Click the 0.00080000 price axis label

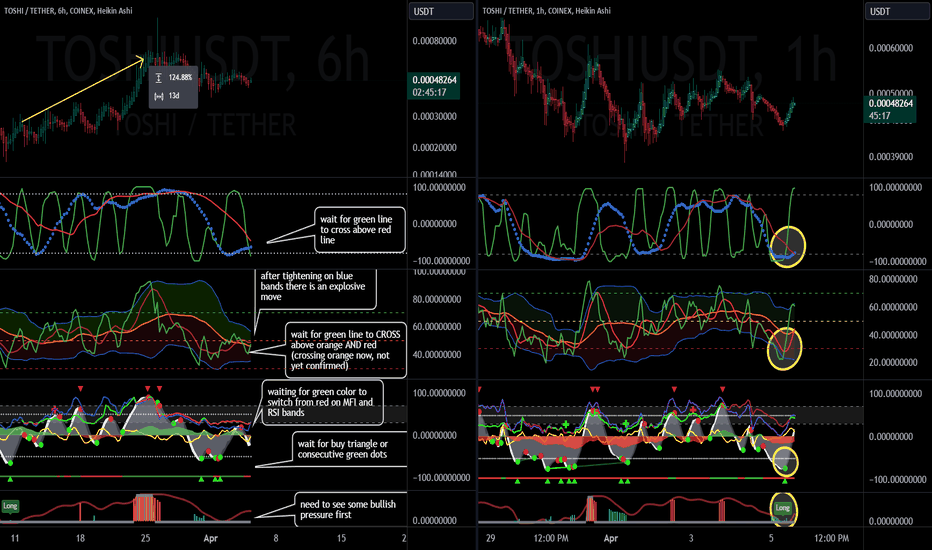tap(434, 41)
